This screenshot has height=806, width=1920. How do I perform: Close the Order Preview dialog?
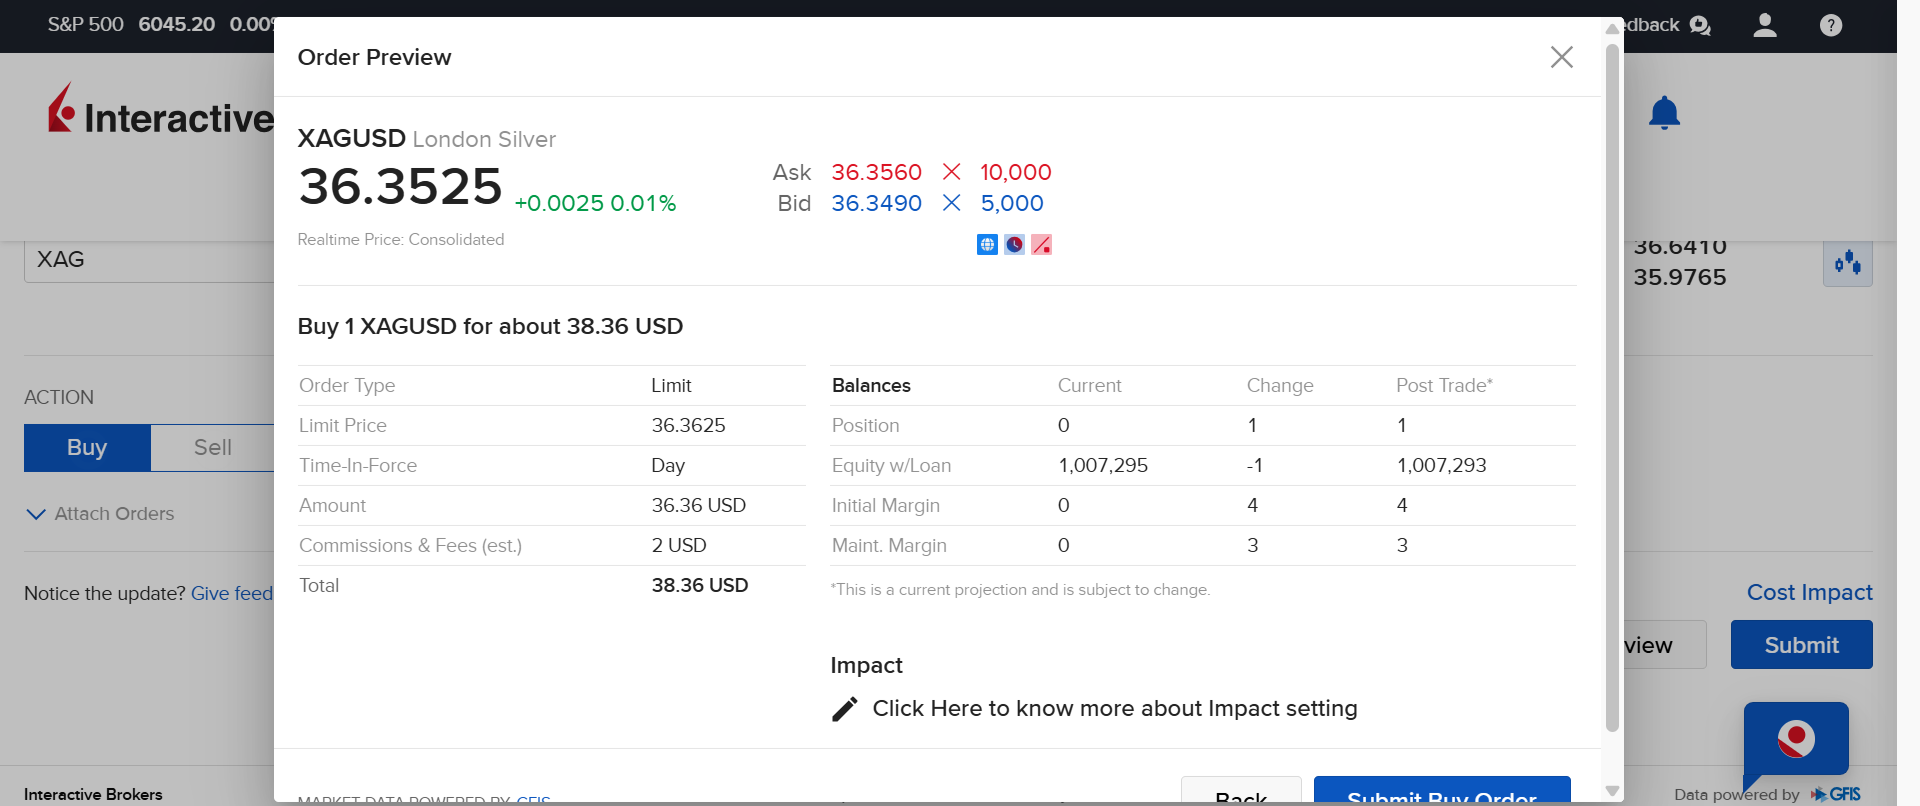click(1561, 57)
